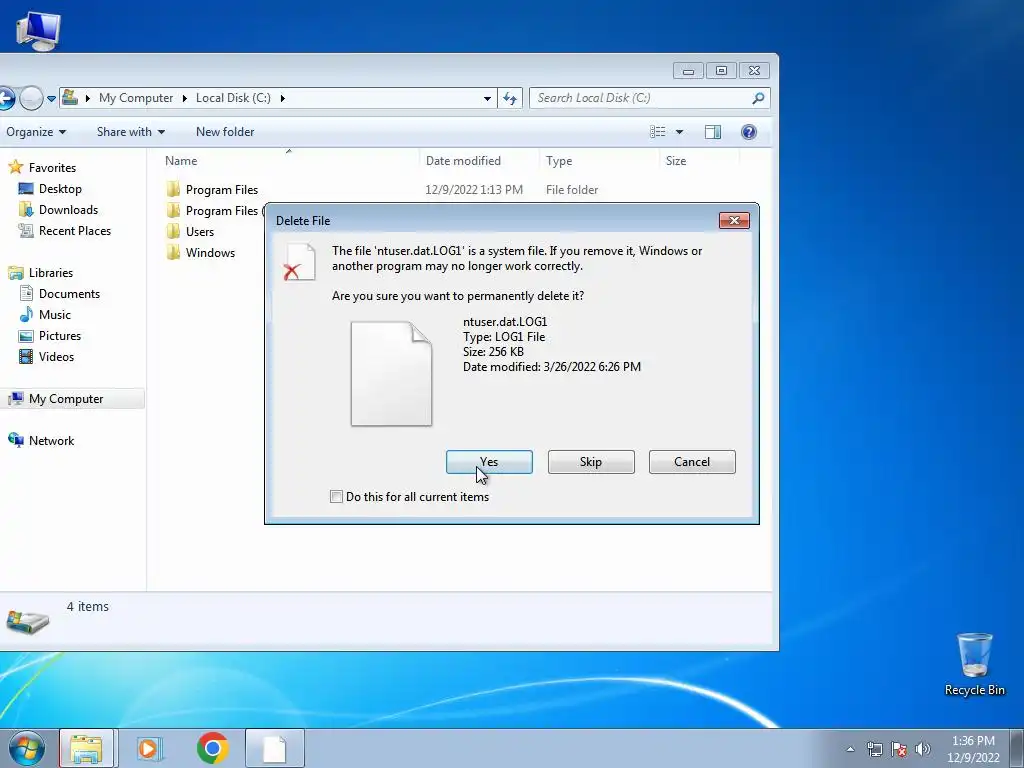The height and width of the screenshot is (768, 1024).
Task: Click the Start button
Action: tap(27, 748)
